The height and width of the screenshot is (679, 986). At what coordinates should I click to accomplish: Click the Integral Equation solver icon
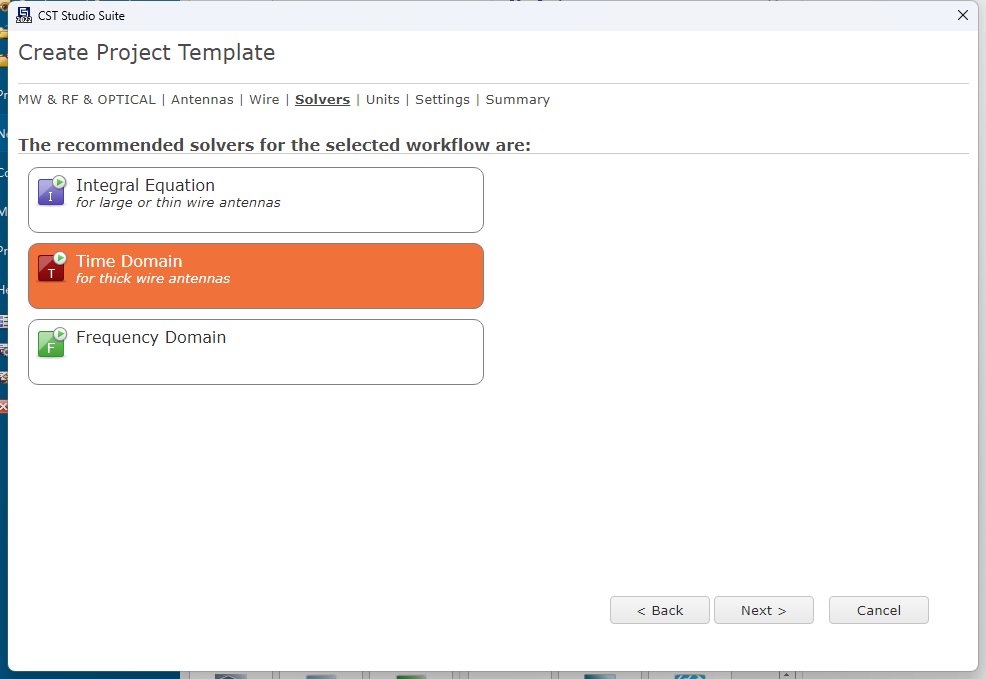click(x=52, y=190)
